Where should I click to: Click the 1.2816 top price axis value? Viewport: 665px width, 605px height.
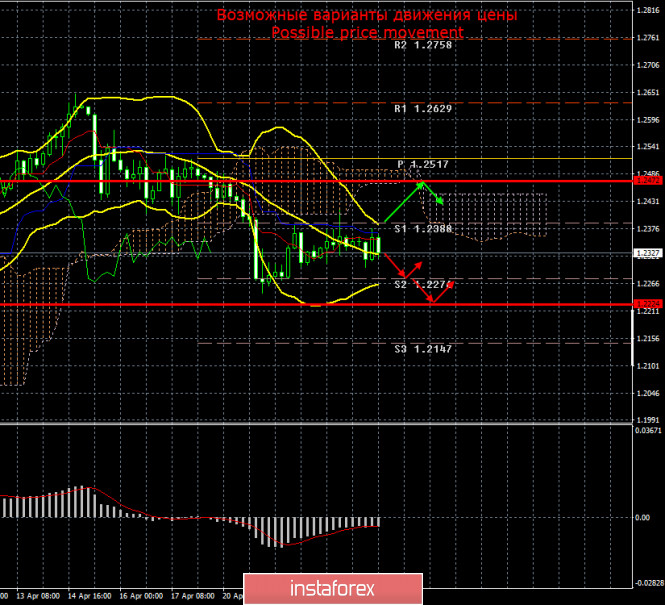(647, 10)
